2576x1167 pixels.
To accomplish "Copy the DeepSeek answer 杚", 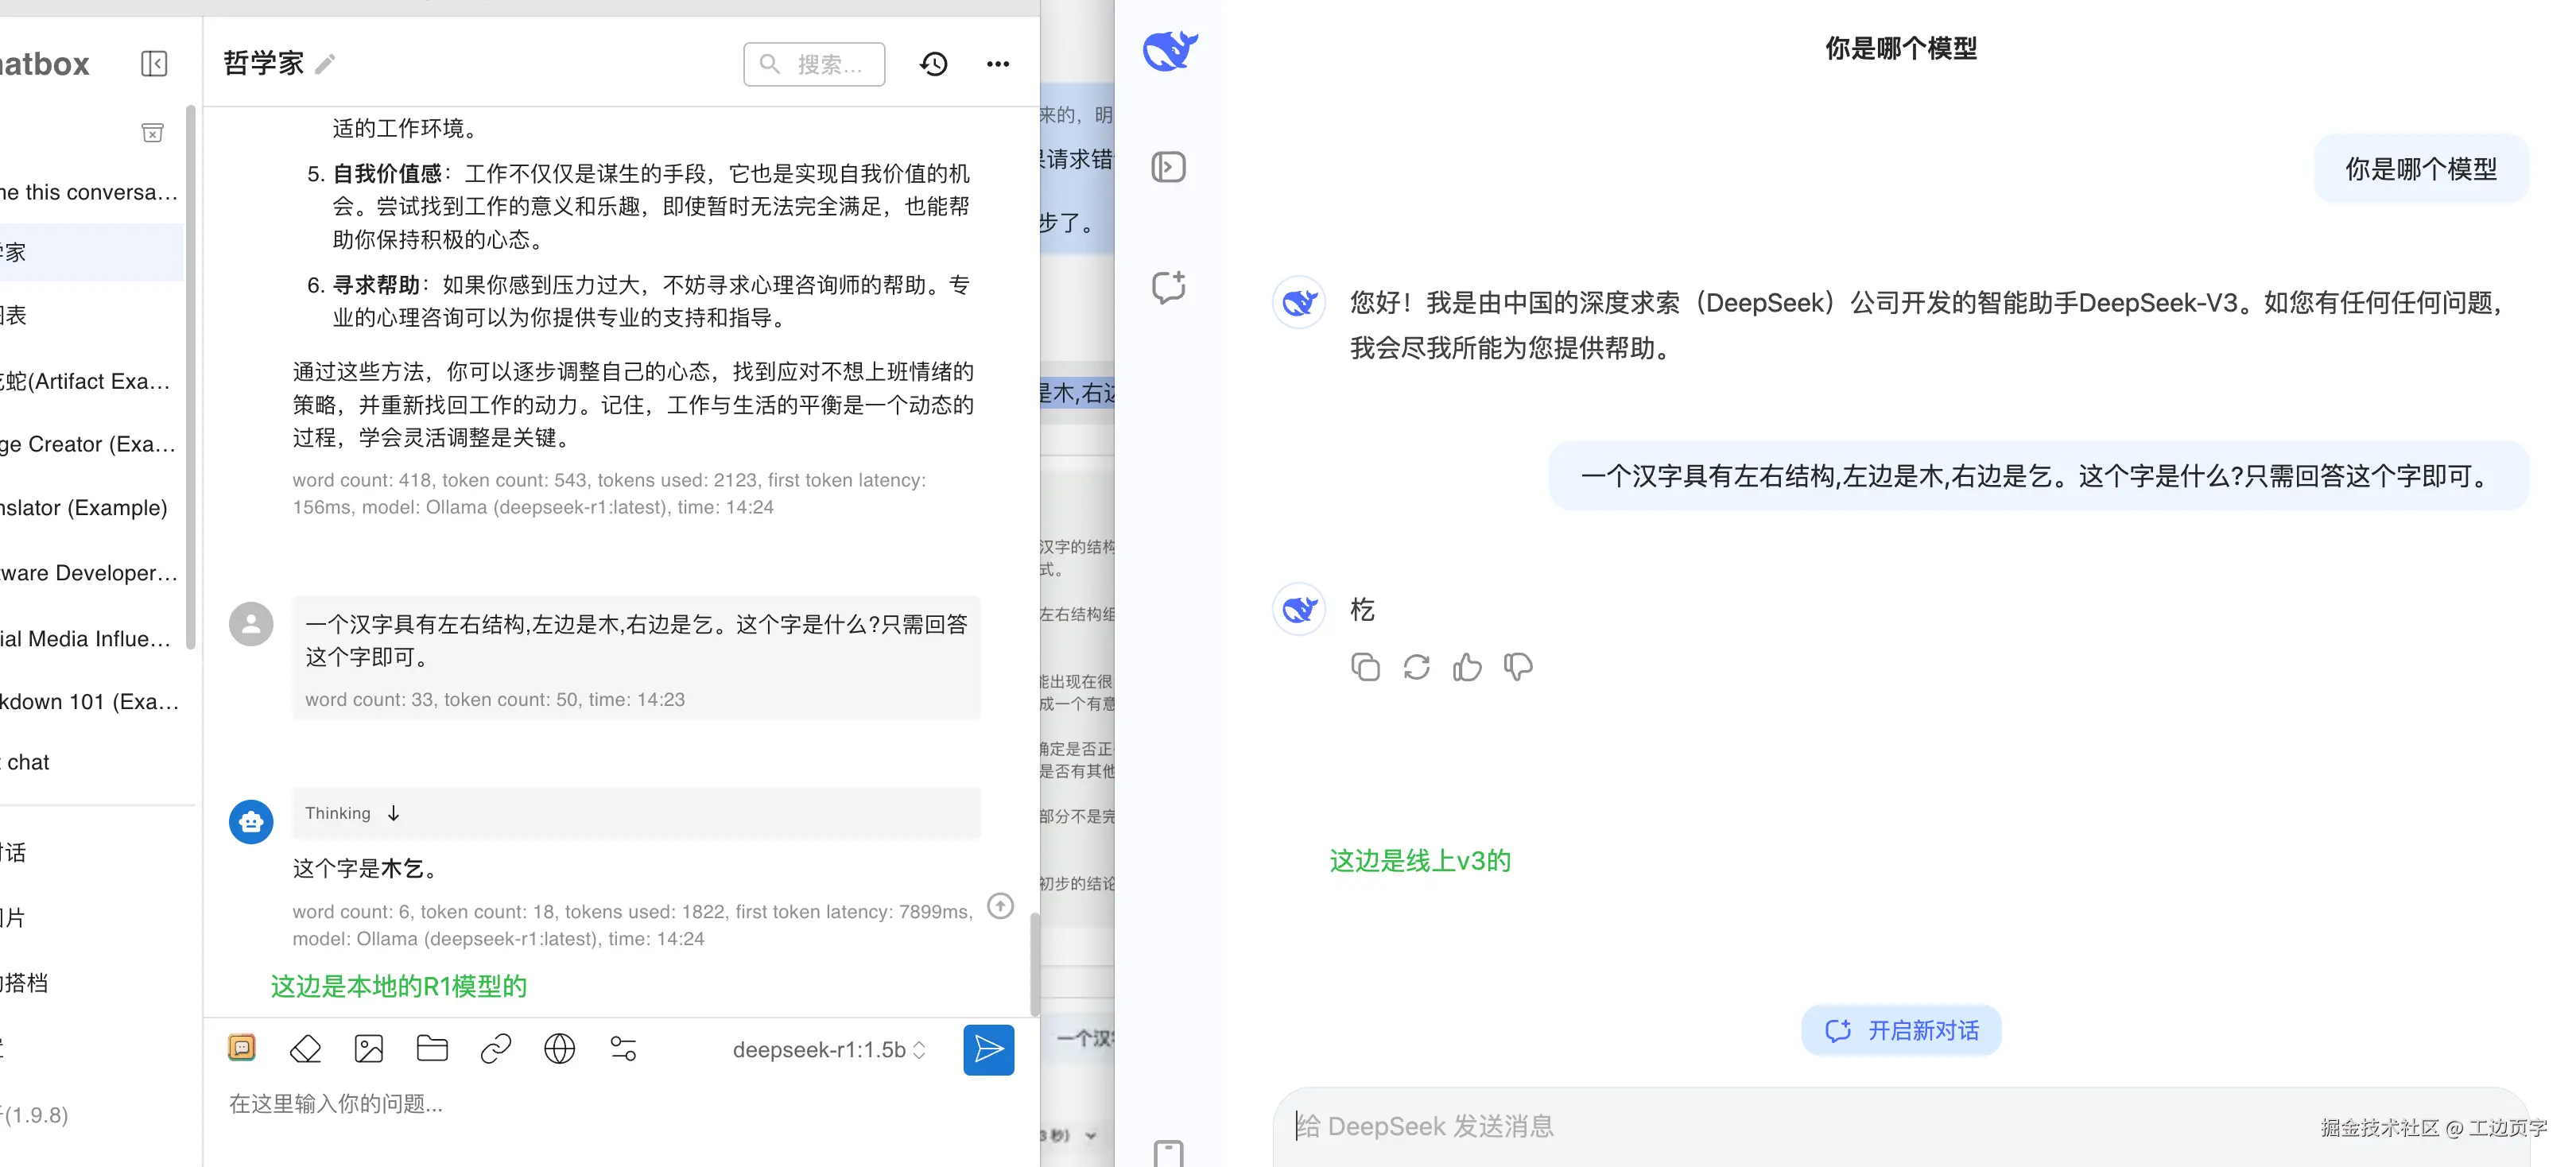I will 1365,667.
